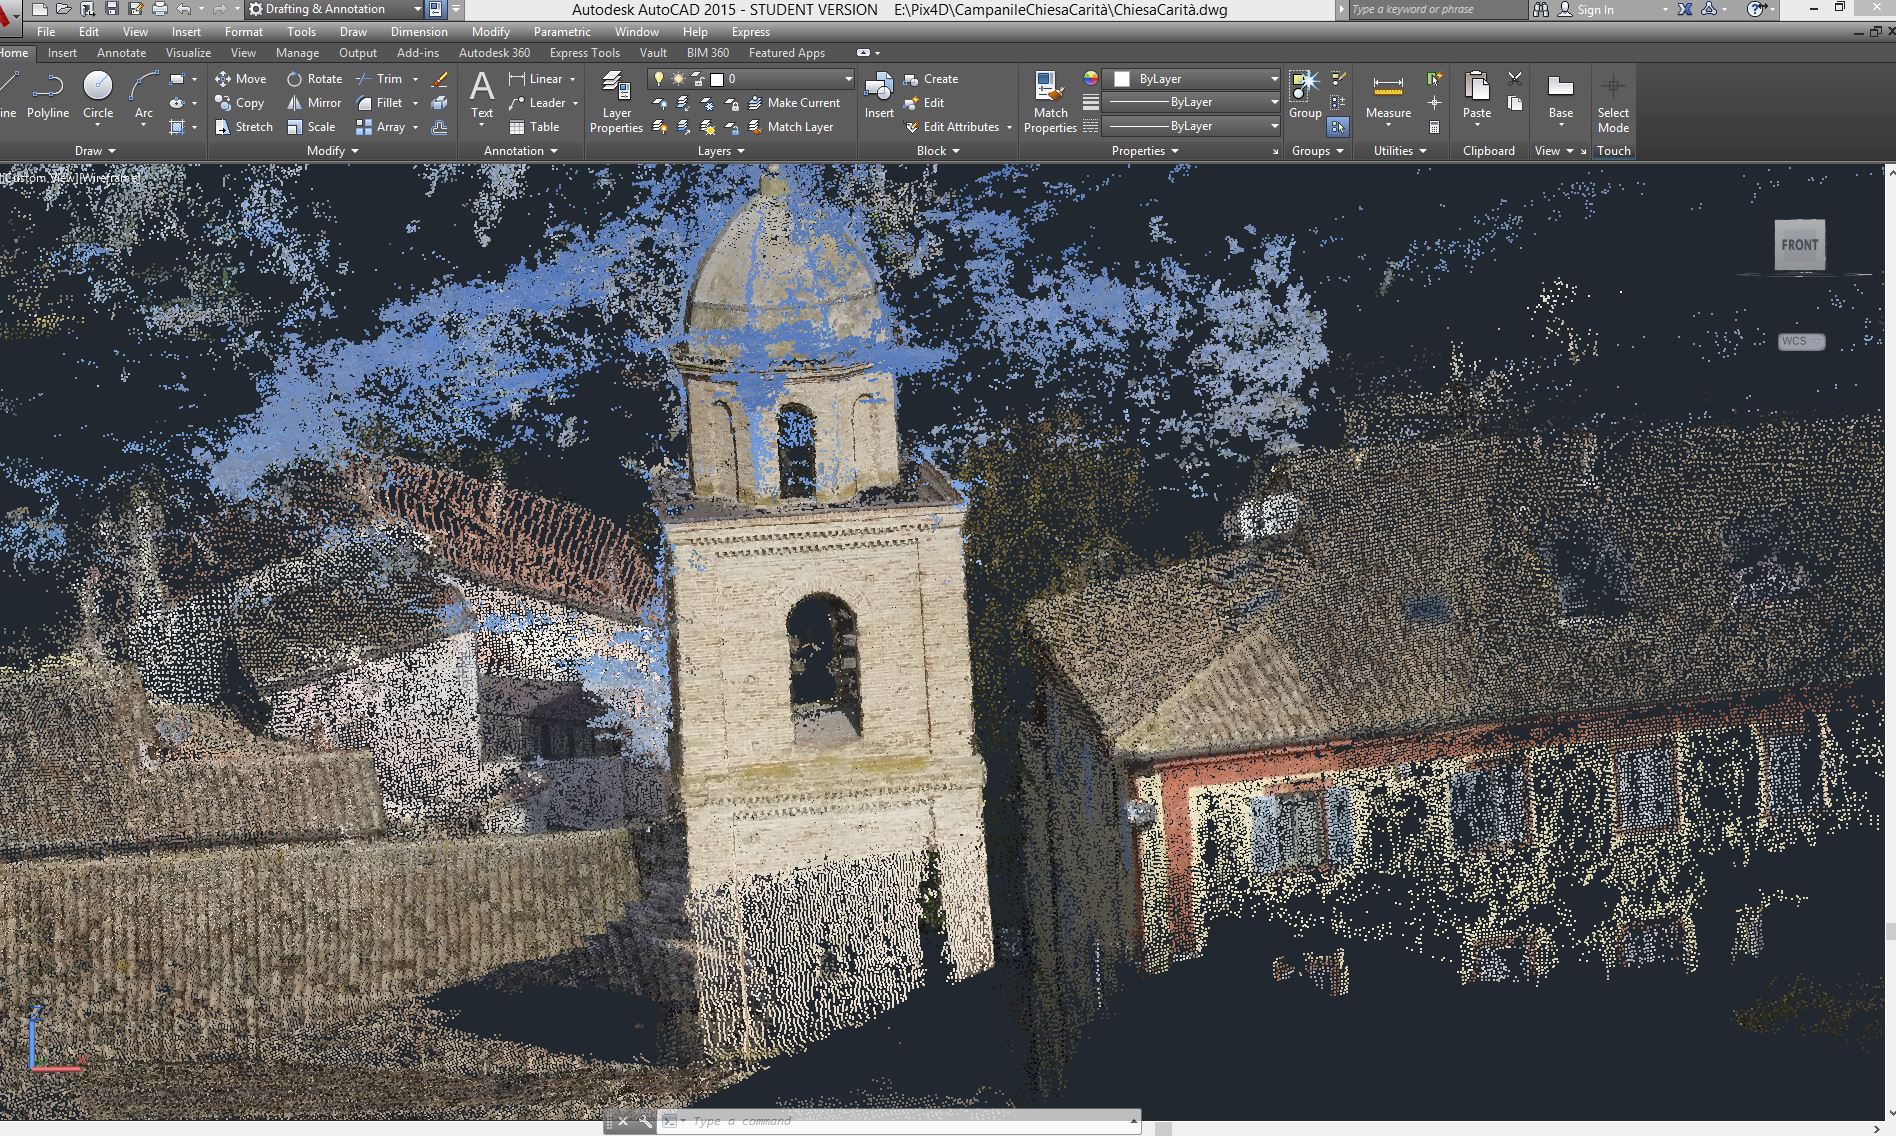Click the Mirror tool in Modify panel
This screenshot has width=1896, height=1136.
[x=314, y=103]
